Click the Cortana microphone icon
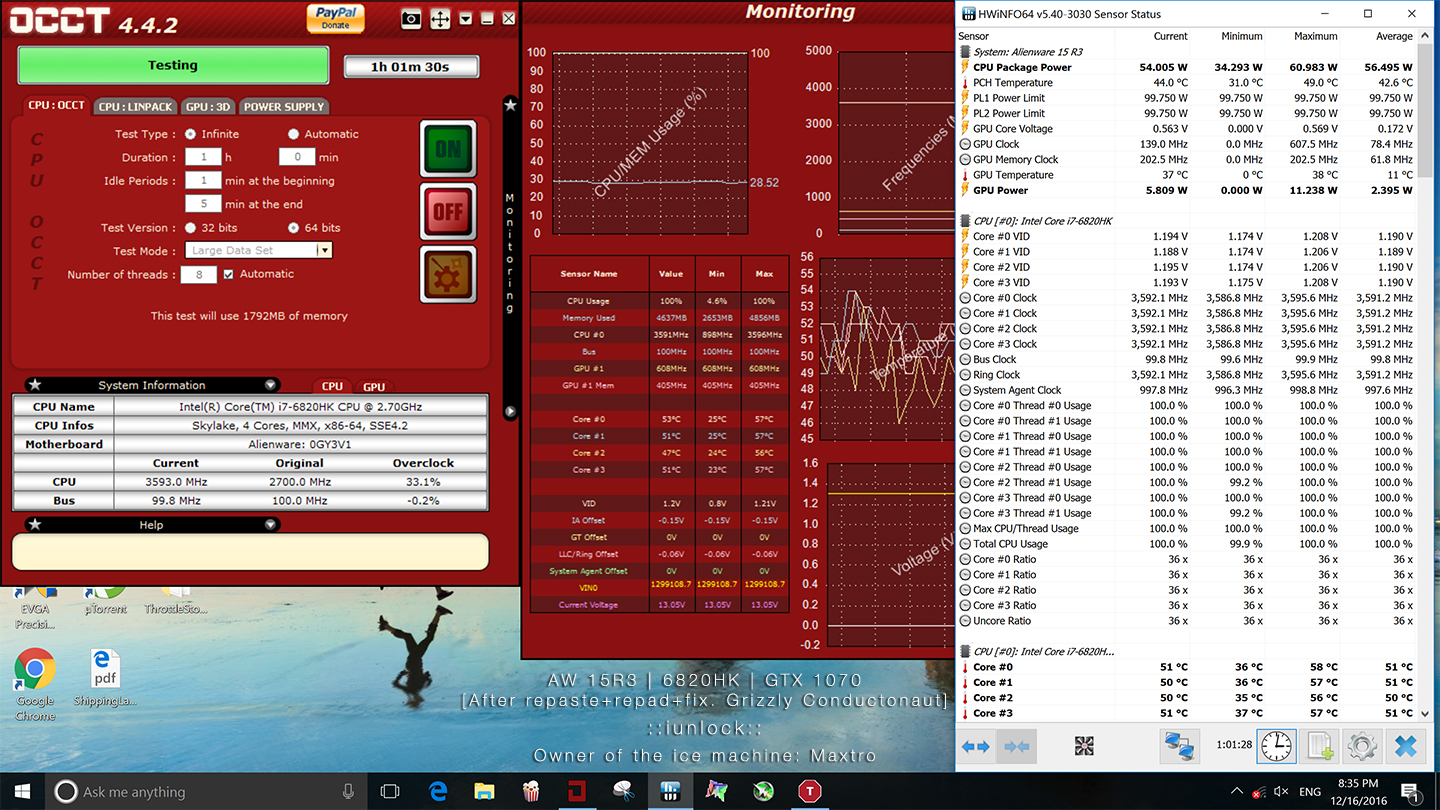Viewport: 1440px width, 810px height. tap(348, 791)
